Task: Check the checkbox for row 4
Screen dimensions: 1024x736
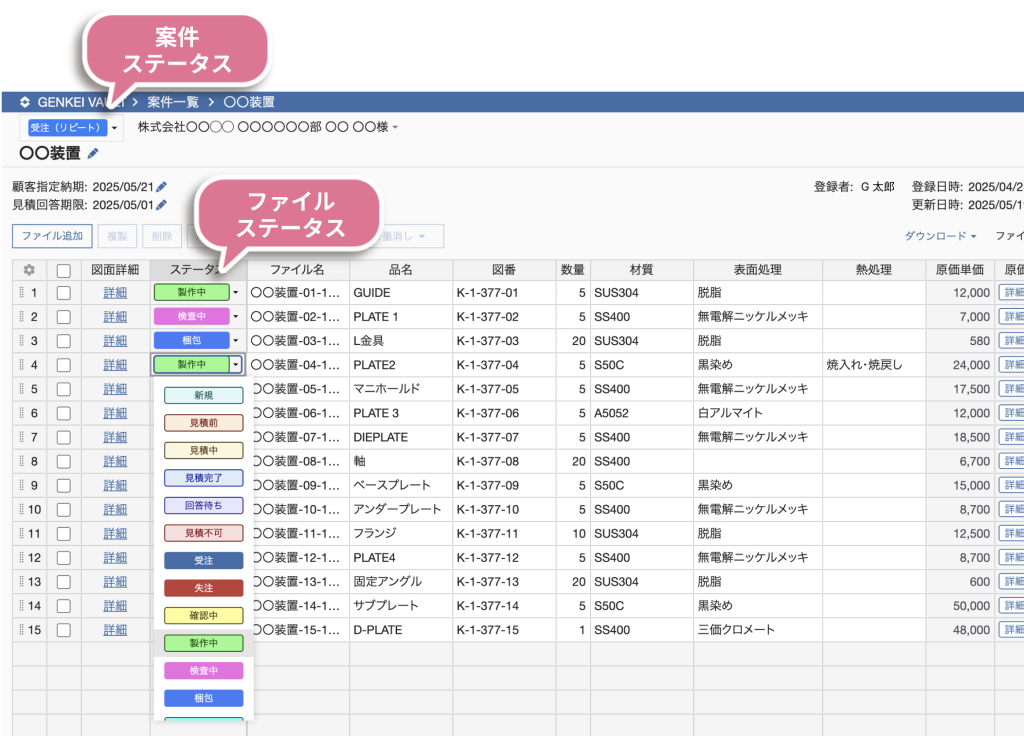Action: click(x=63, y=365)
